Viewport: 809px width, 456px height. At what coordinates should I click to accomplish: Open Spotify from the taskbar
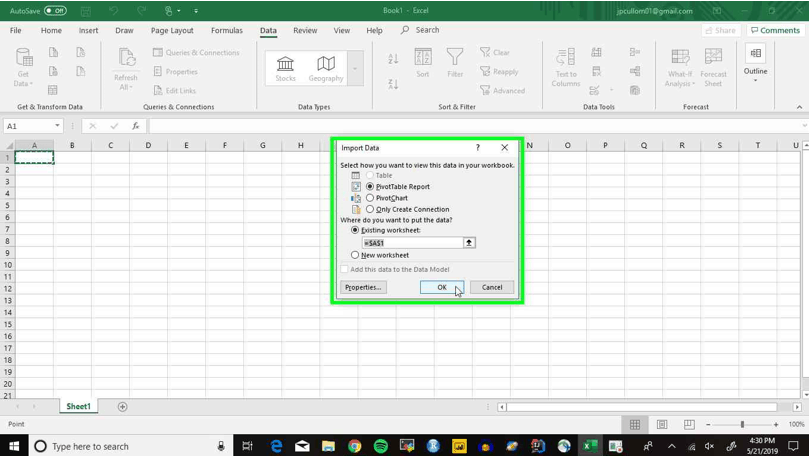[381, 446]
